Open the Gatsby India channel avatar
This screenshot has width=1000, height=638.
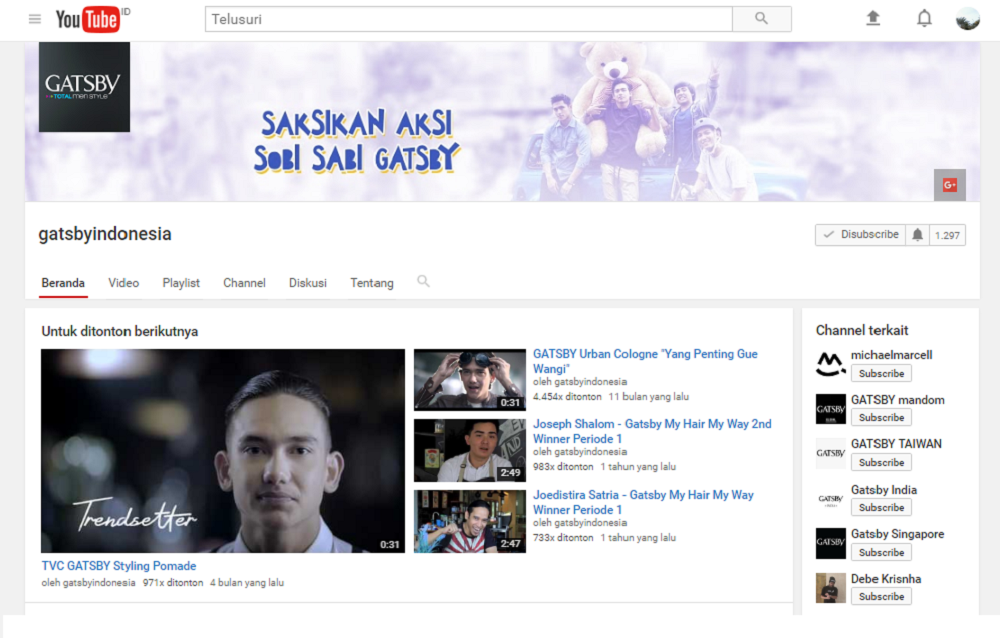tap(830, 499)
